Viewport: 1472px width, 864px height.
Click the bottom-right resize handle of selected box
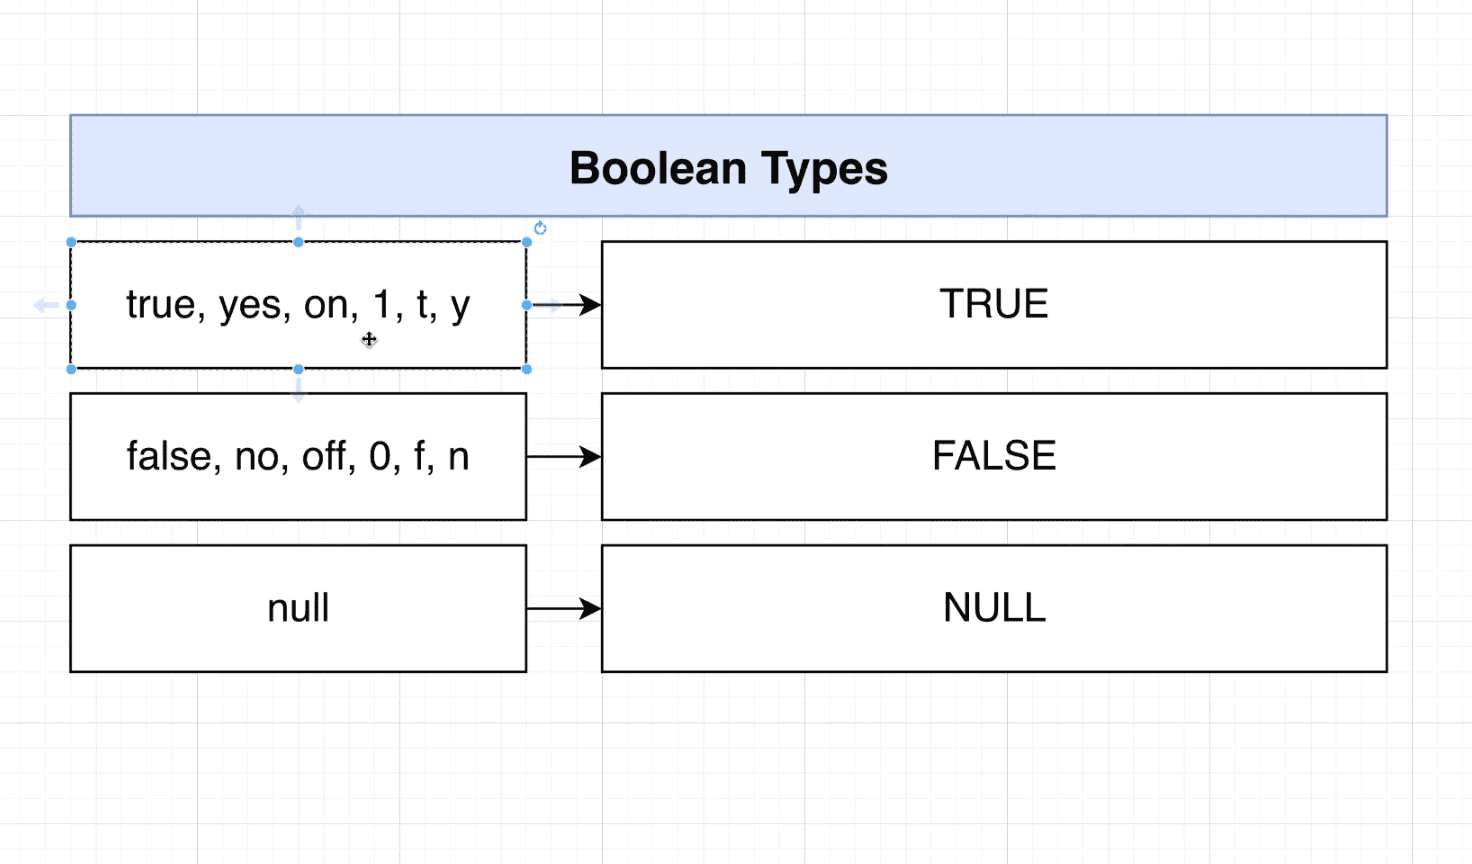pyautogui.click(x=527, y=369)
